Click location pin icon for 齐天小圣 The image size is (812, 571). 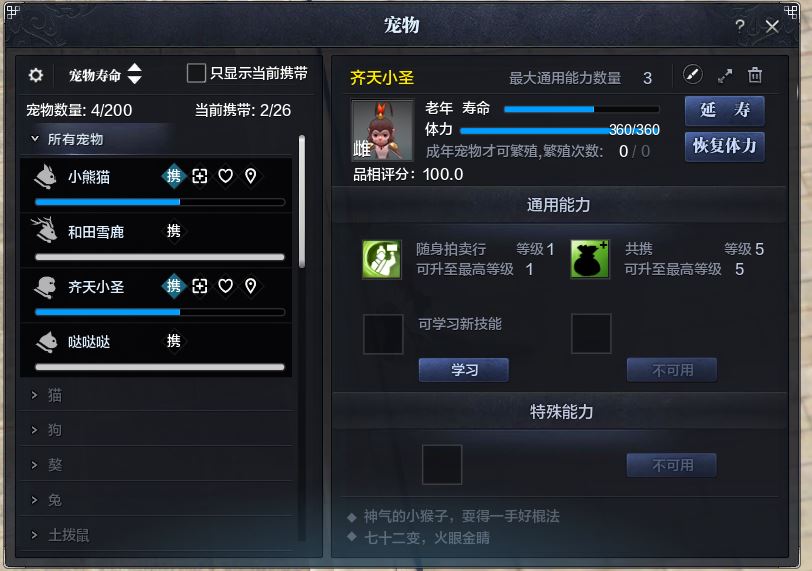pos(251,286)
